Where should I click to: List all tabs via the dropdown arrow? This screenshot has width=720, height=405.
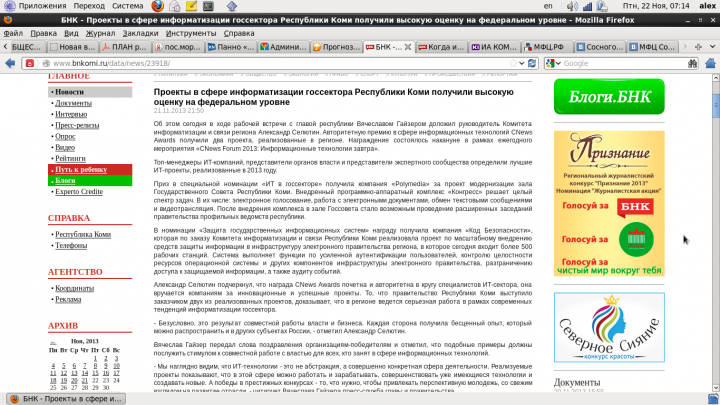(712, 47)
